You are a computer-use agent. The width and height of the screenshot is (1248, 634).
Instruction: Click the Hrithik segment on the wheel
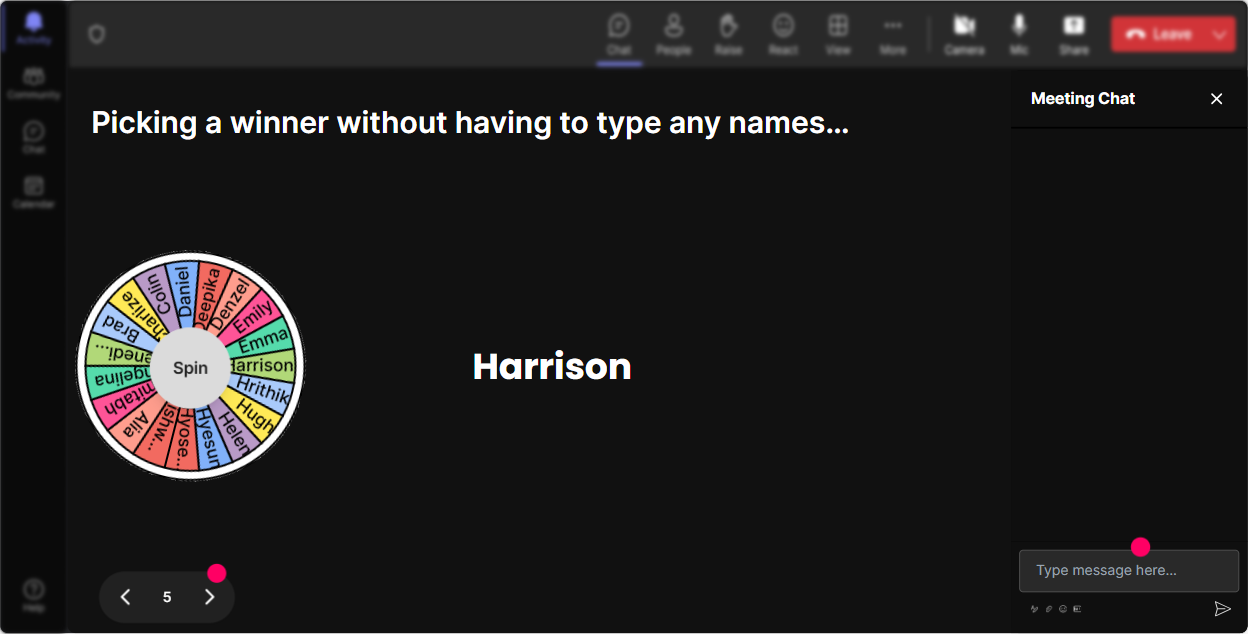262,391
